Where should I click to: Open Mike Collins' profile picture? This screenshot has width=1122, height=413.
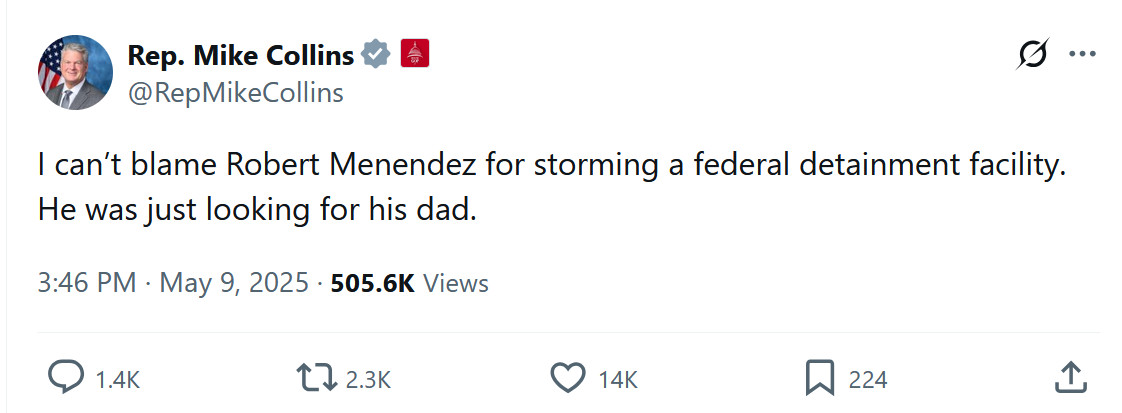76,72
